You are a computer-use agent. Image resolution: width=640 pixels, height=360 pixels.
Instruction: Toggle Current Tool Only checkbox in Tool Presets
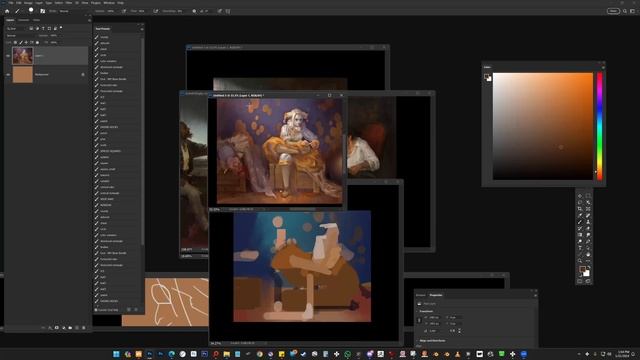pyautogui.click(x=96, y=310)
